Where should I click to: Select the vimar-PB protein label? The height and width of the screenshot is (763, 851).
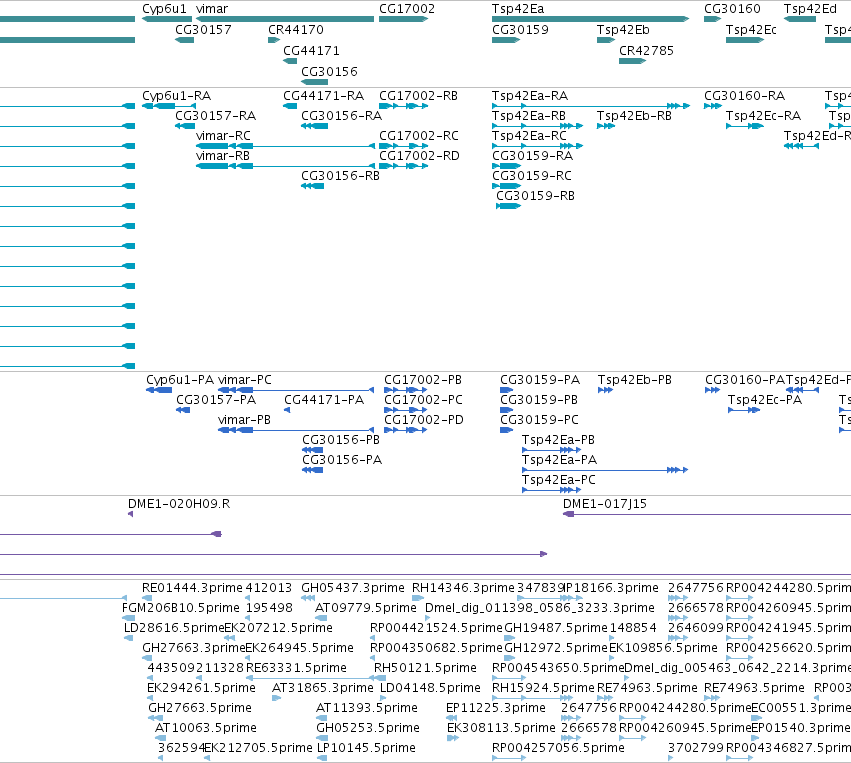point(244,420)
